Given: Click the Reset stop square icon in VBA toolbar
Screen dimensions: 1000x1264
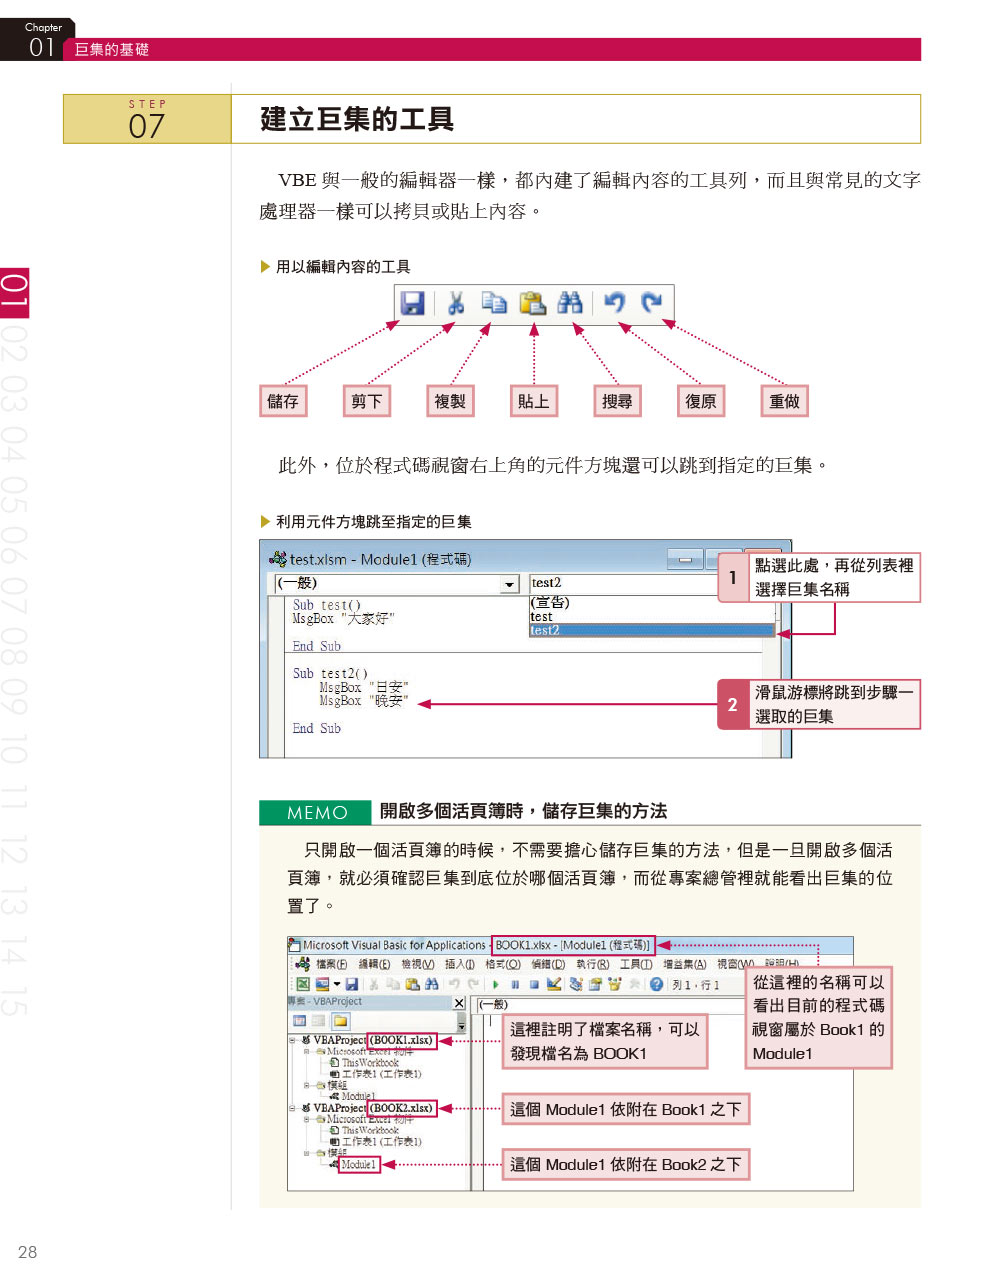Looking at the screenshot, I should point(534,984).
